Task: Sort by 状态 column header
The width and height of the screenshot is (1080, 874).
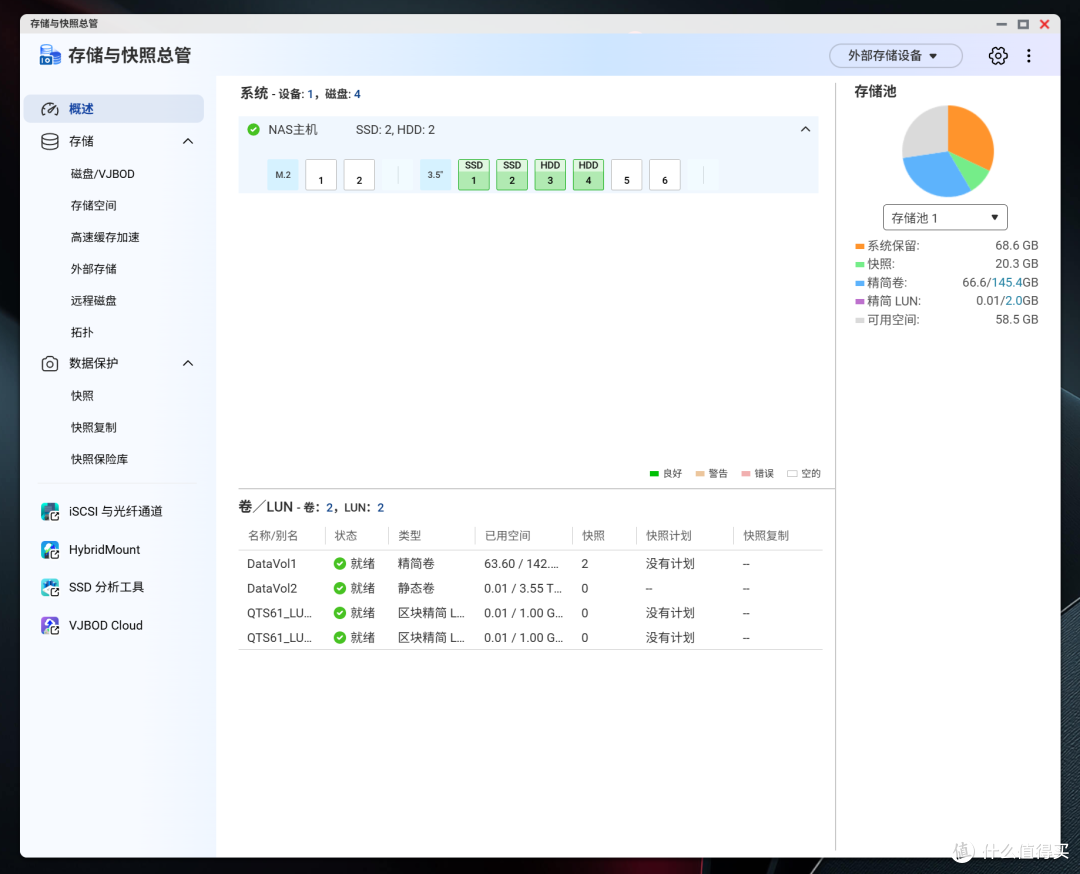Action: pyautogui.click(x=346, y=536)
